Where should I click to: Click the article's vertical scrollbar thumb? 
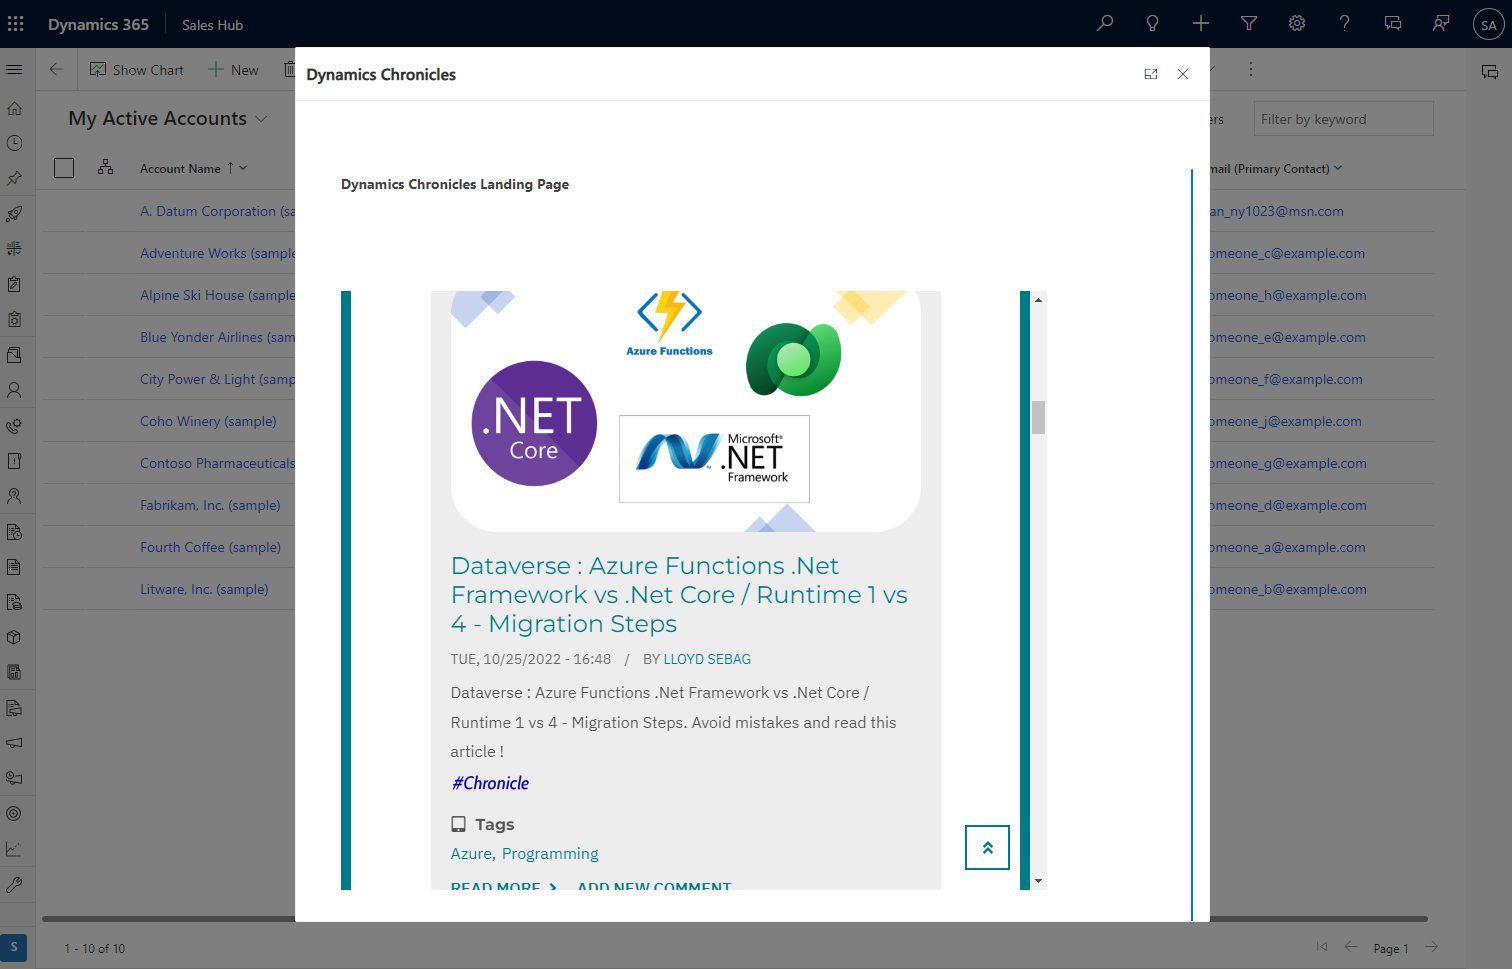point(1039,417)
